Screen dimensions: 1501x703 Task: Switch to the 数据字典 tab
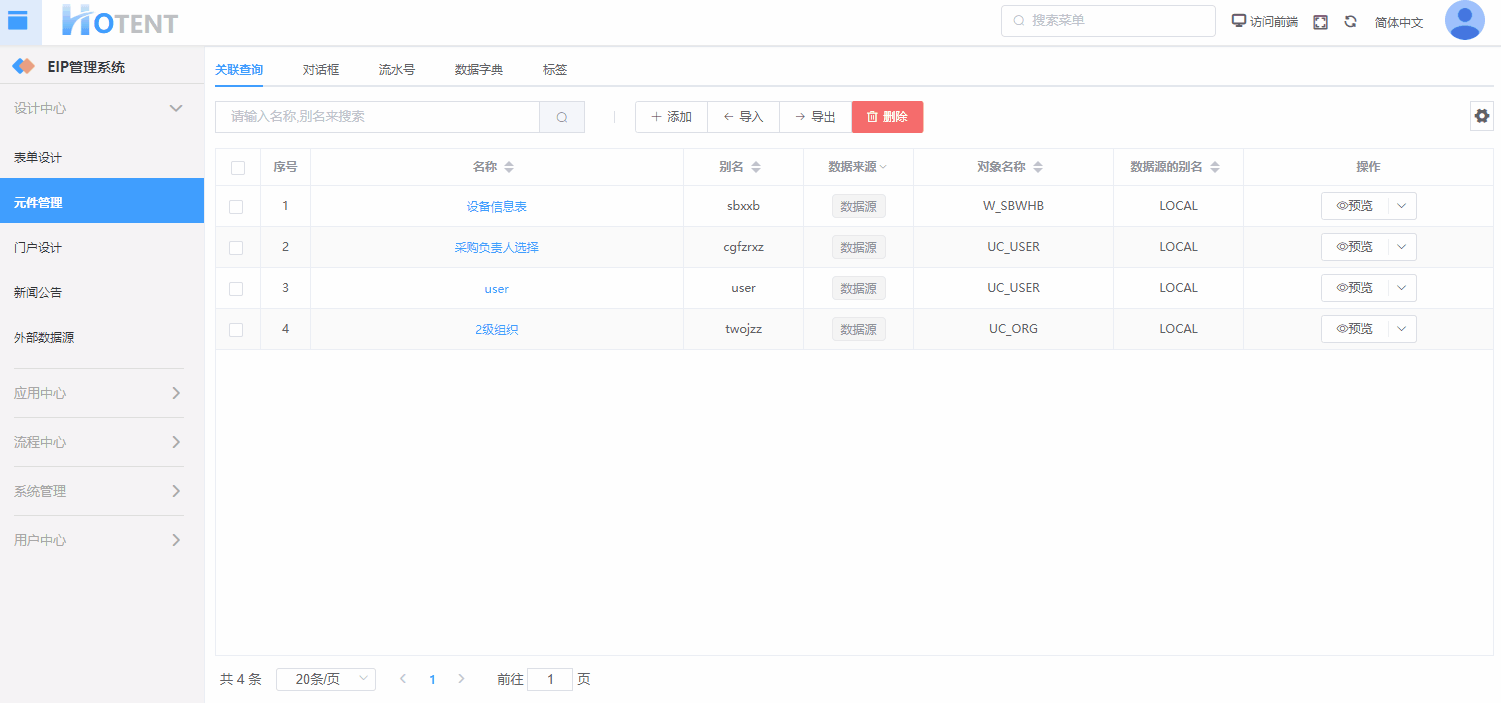[x=478, y=70]
